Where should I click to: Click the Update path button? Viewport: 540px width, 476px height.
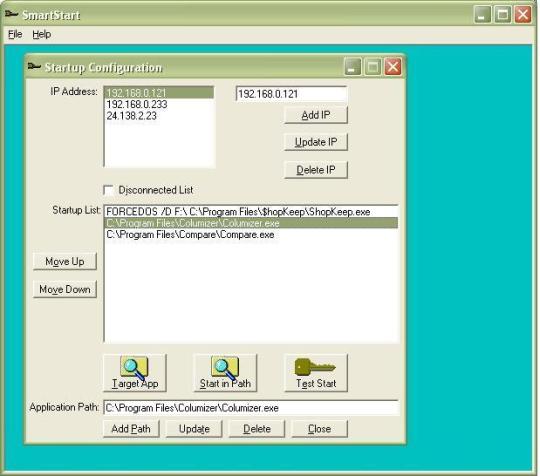coord(194,429)
